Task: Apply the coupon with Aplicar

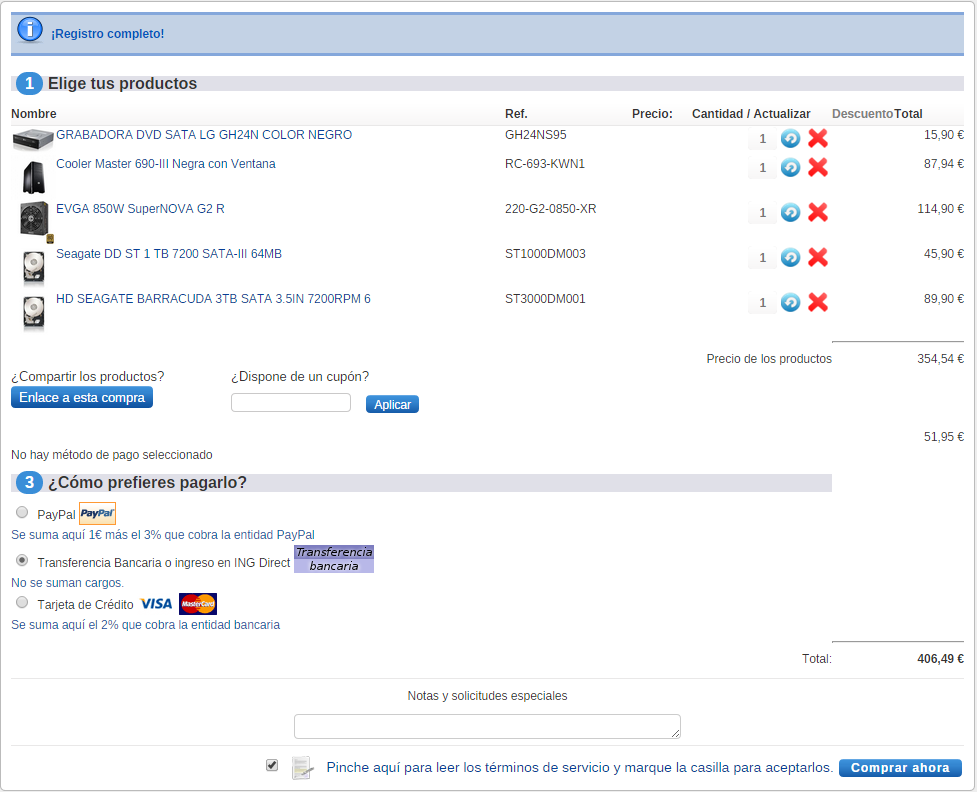Action: point(392,404)
